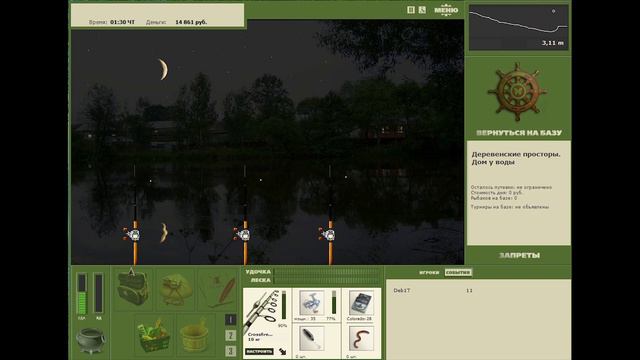Click the green food level gauge
This screenshot has width=640, height=360.
click(x=82, y=294)
